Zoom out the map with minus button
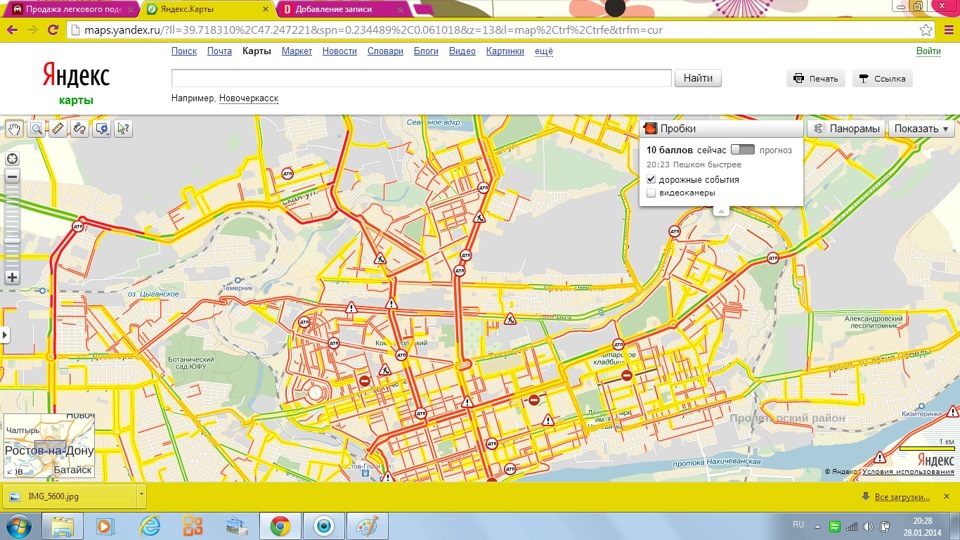Screen dimensions: 960x540 point(12,176)
